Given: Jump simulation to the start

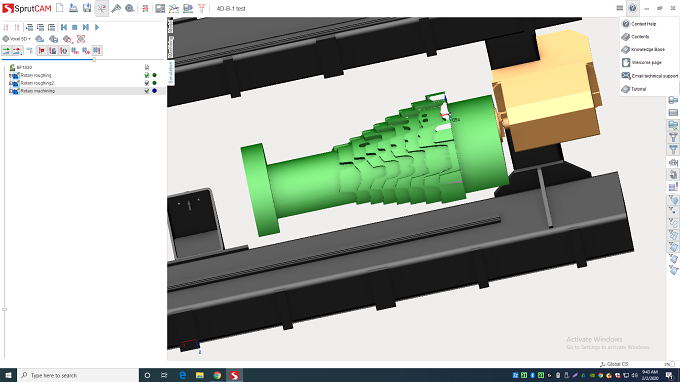Looking at the screenshot, I should coord(64,27).
